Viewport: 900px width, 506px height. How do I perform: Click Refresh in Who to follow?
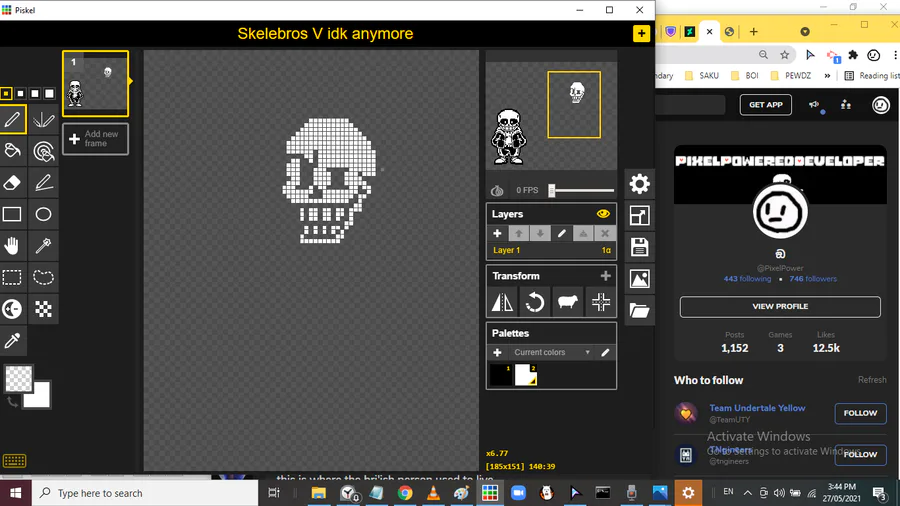(x=872, y=380)
